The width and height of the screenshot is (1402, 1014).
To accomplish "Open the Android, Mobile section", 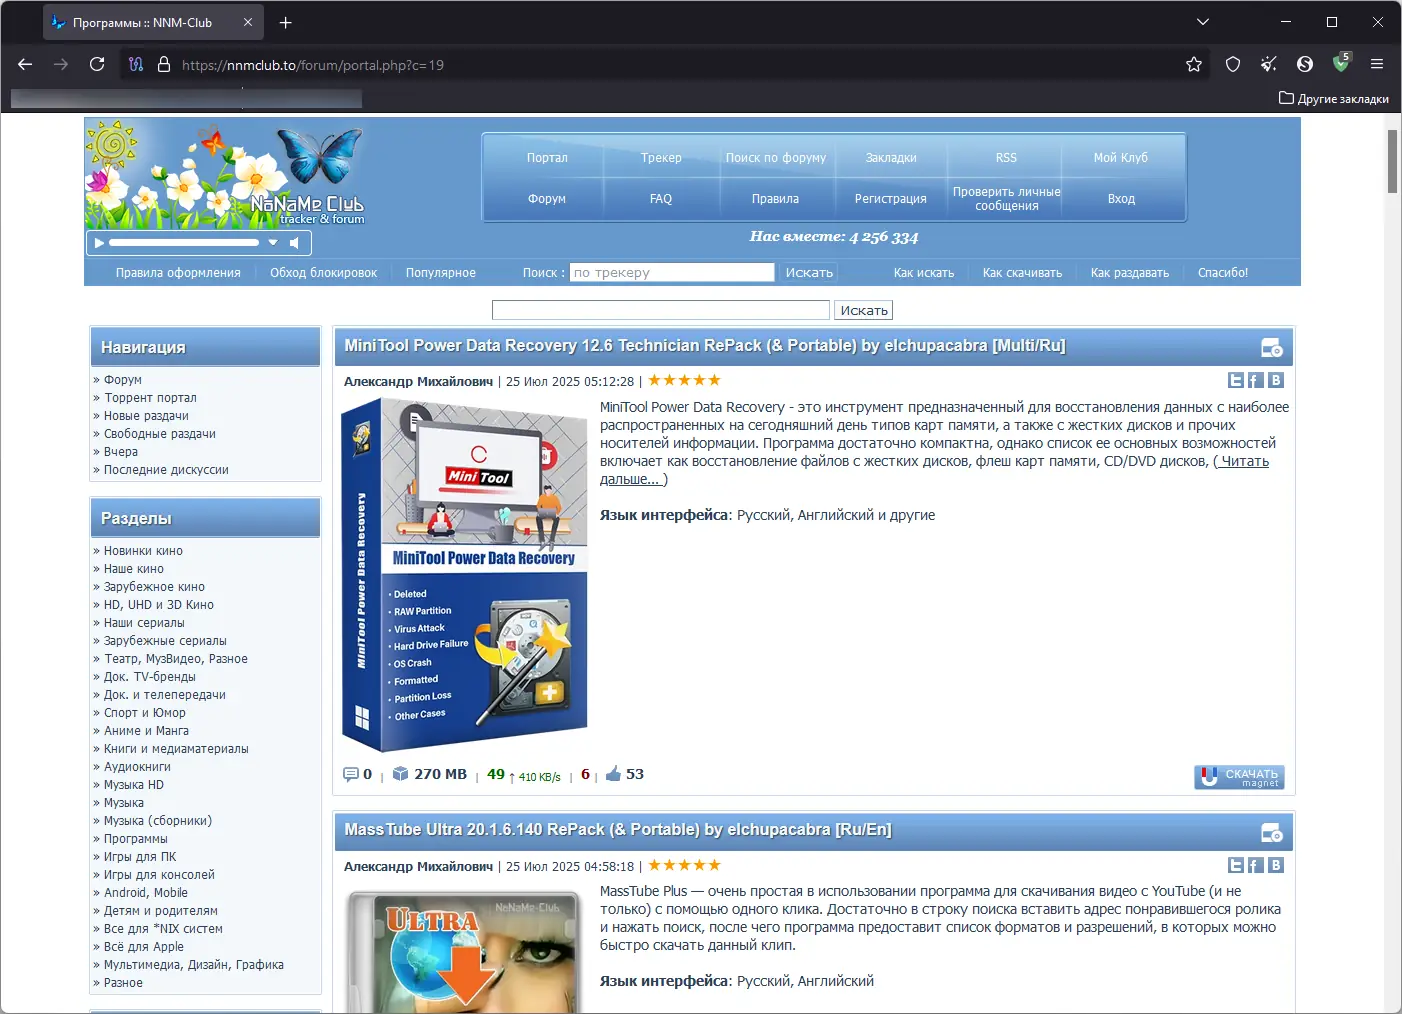I will [x=146, y=893].
